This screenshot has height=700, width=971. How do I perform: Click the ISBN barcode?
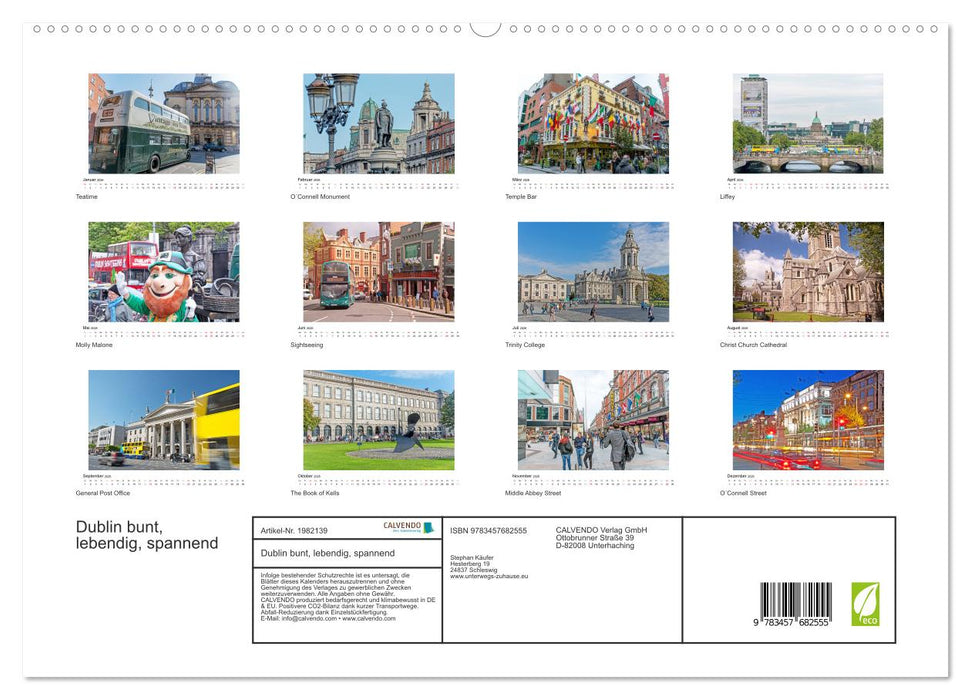click(795, 605)
